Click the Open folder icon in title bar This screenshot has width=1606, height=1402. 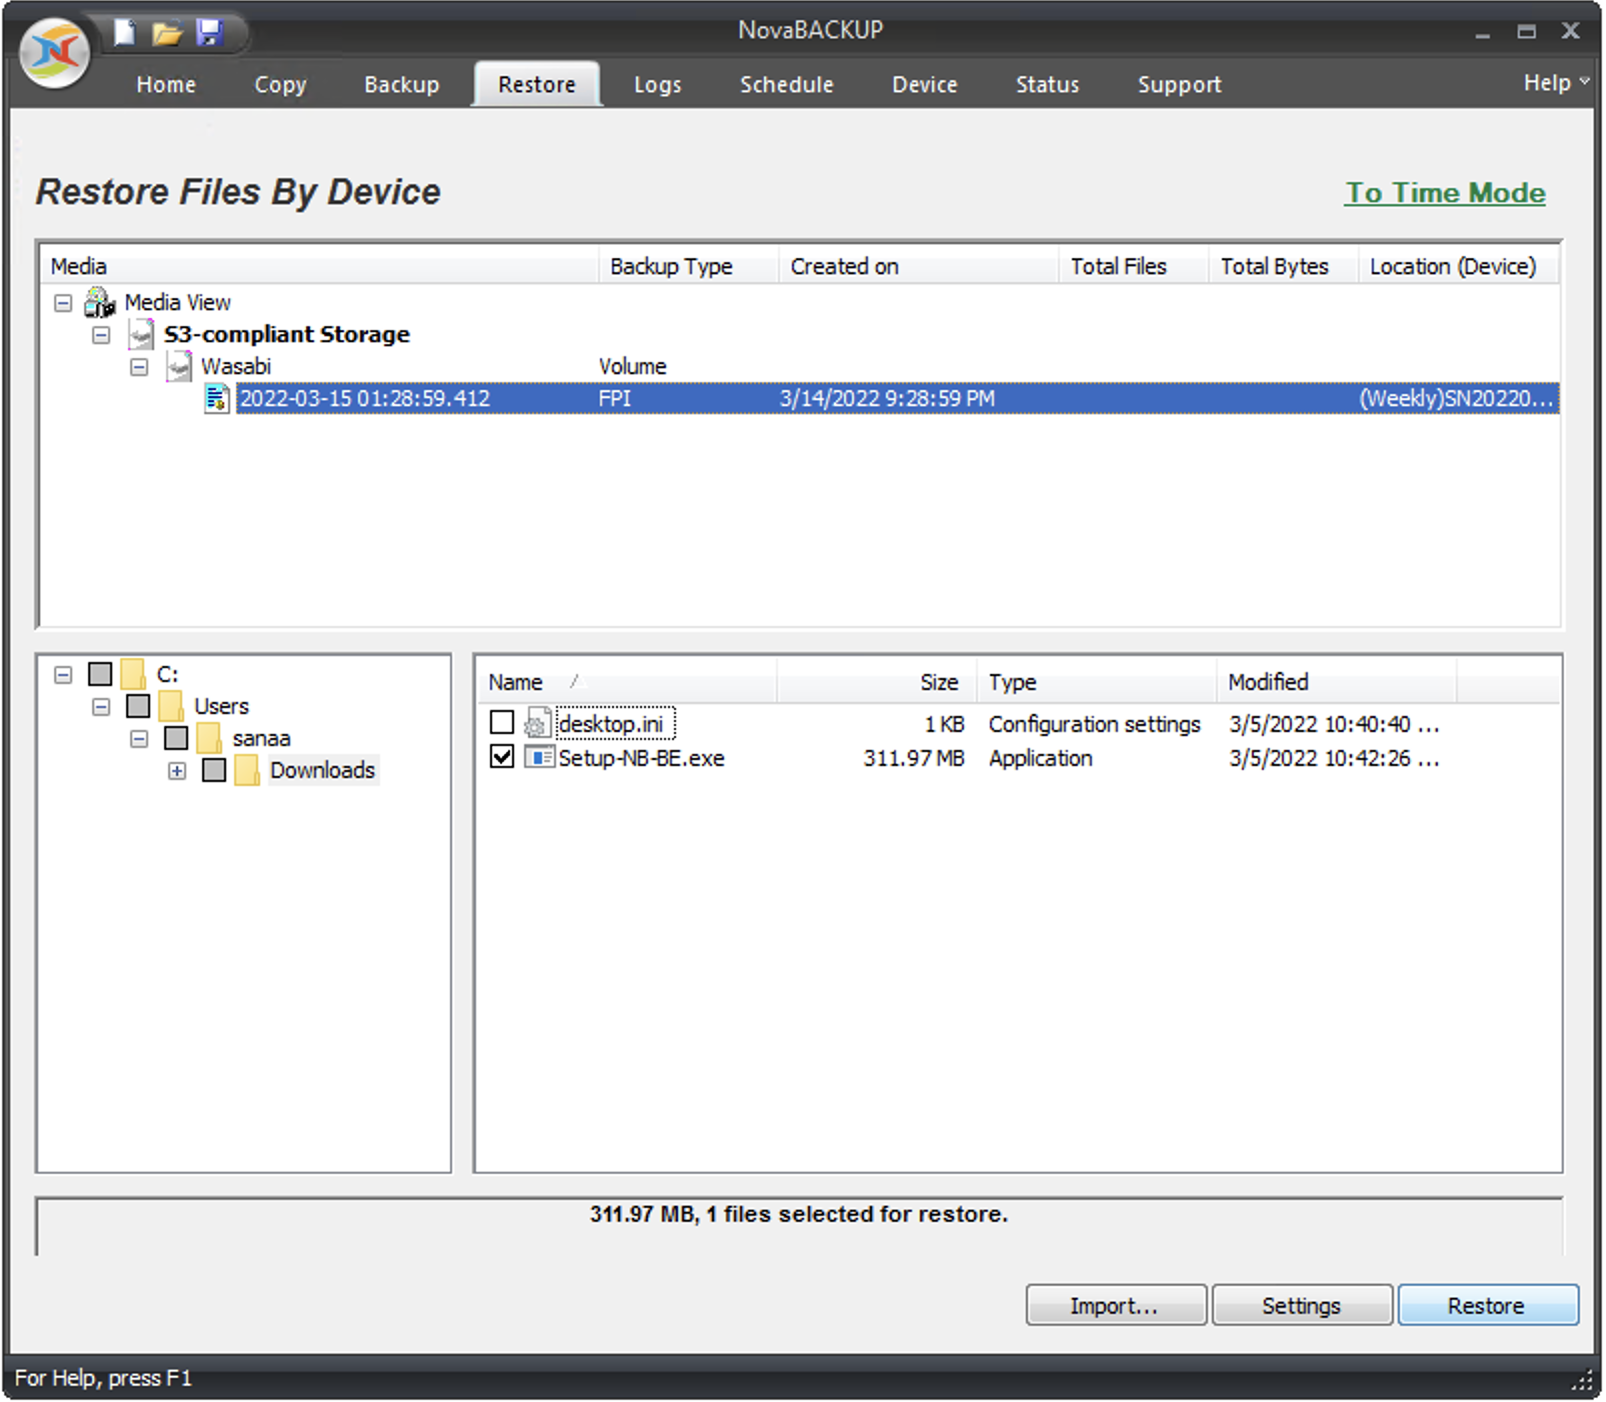coord(166,33)
